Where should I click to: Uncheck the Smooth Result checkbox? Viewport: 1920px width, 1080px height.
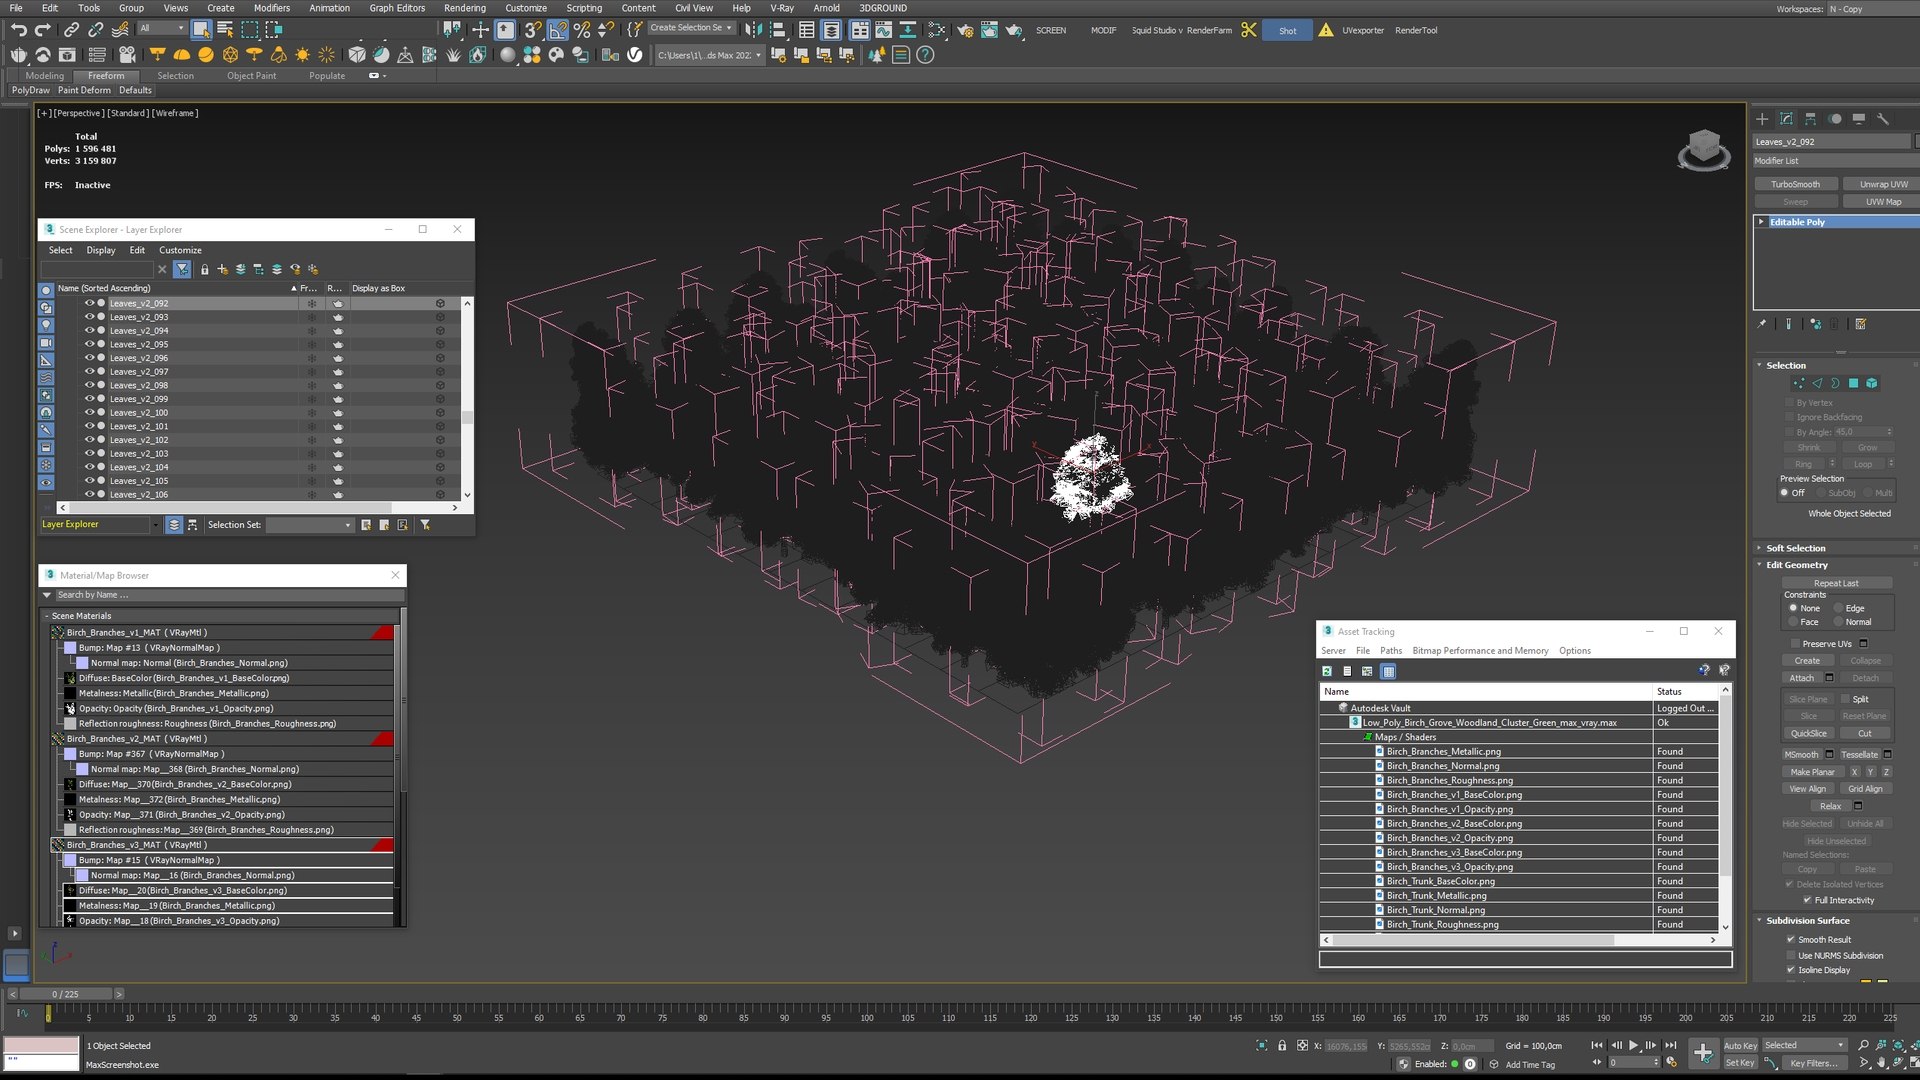[1791, 940]
